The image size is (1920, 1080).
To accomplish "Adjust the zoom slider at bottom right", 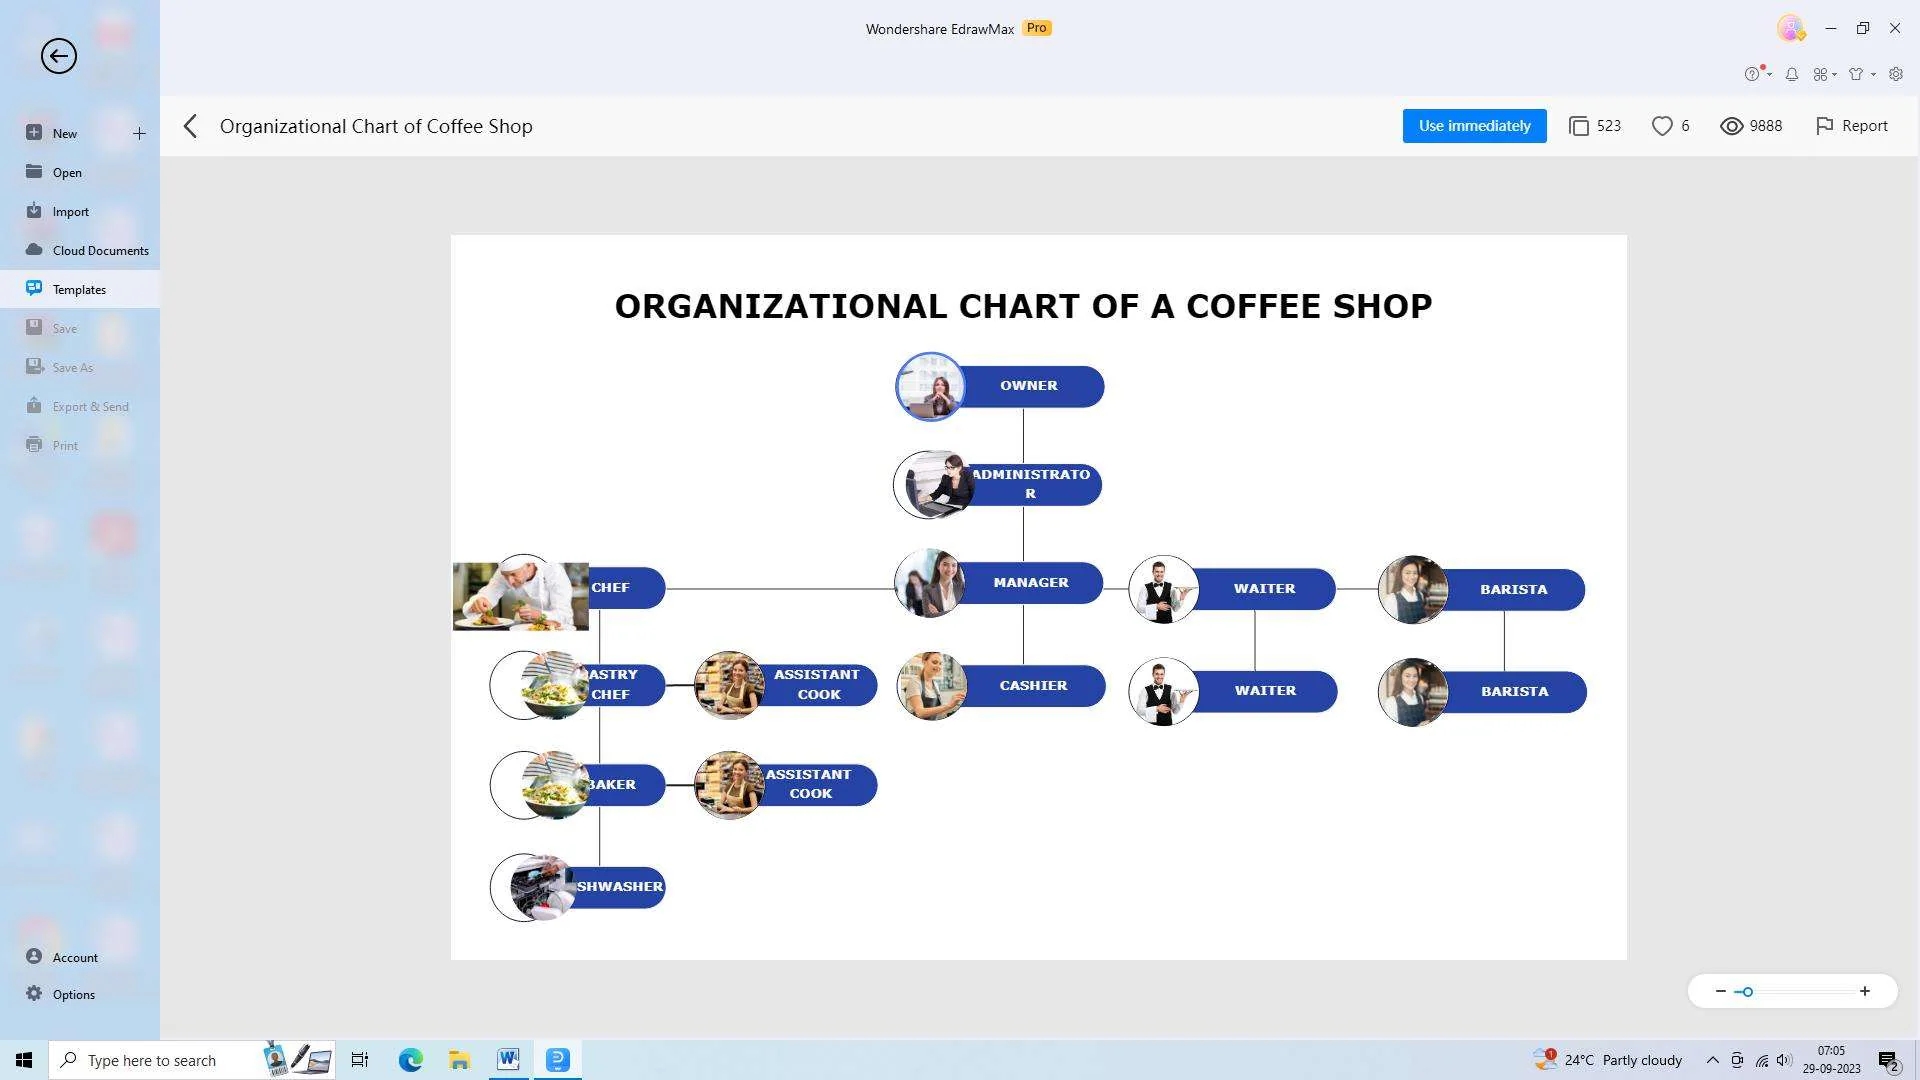I will (x=1746, y=991).
